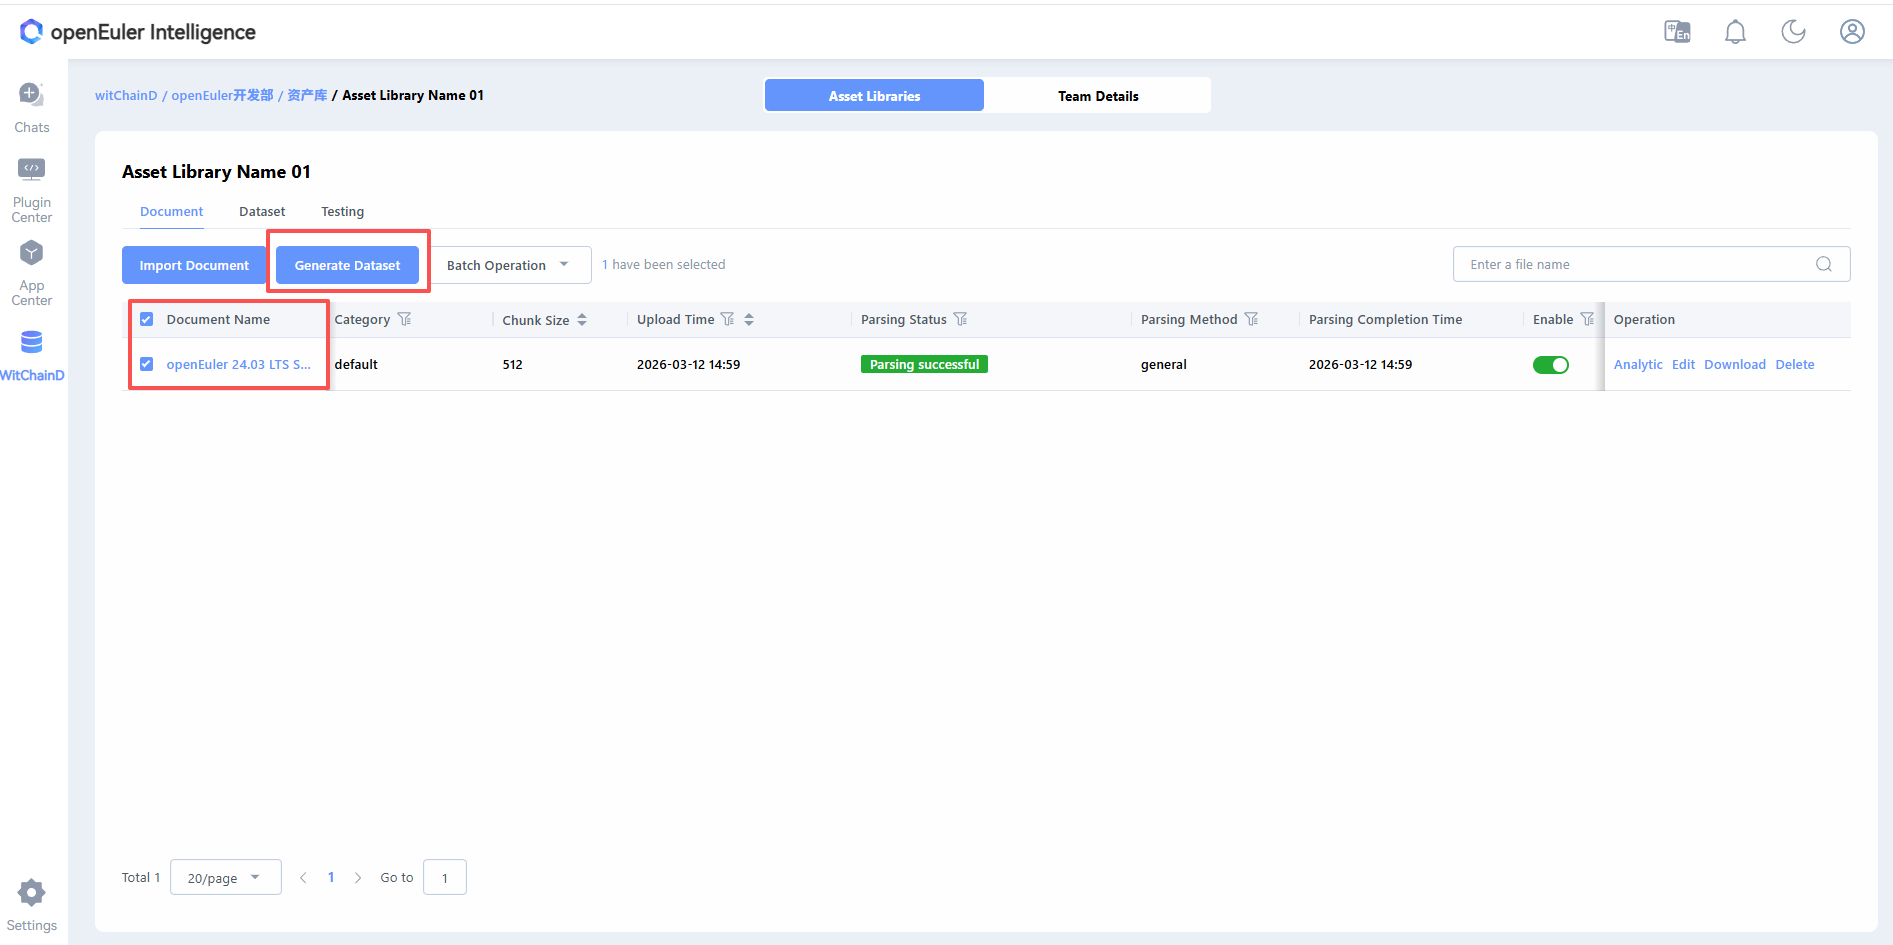The height and width of the screenshot is (945, 1893).
Task: Filter the Category column
Action: point(404,319)
